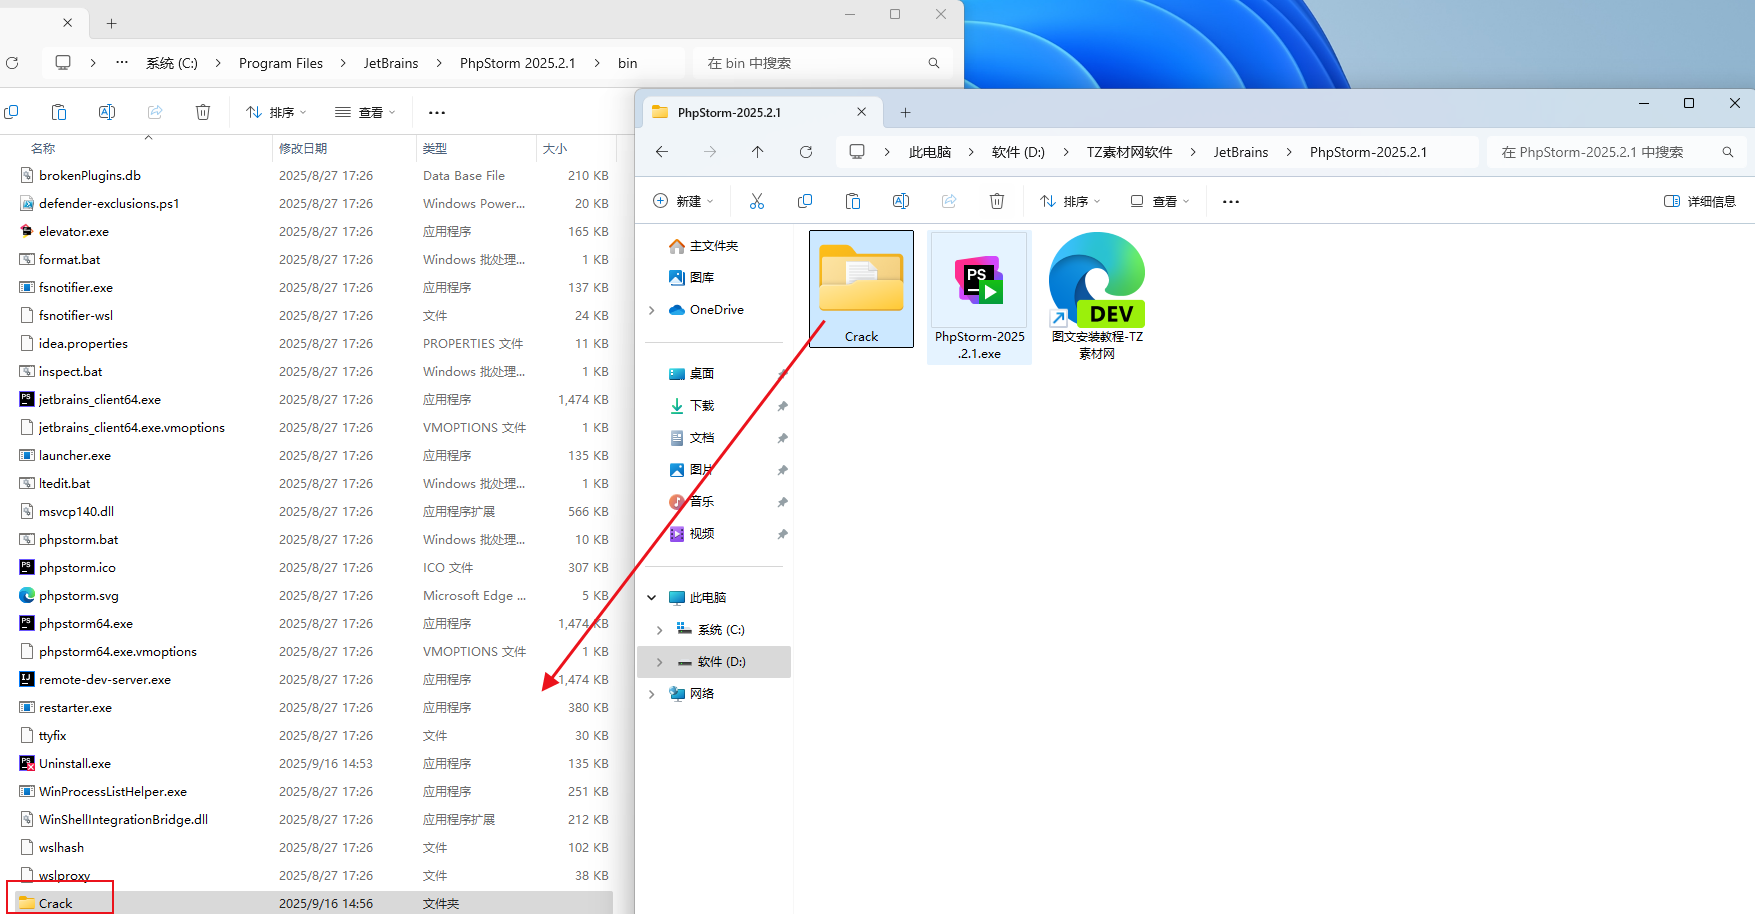Click Copy icon in PhpStorm-2025.2.1 window toolbar
The height and width of the screenshot is (914, 1755).
tap(805, 201)
